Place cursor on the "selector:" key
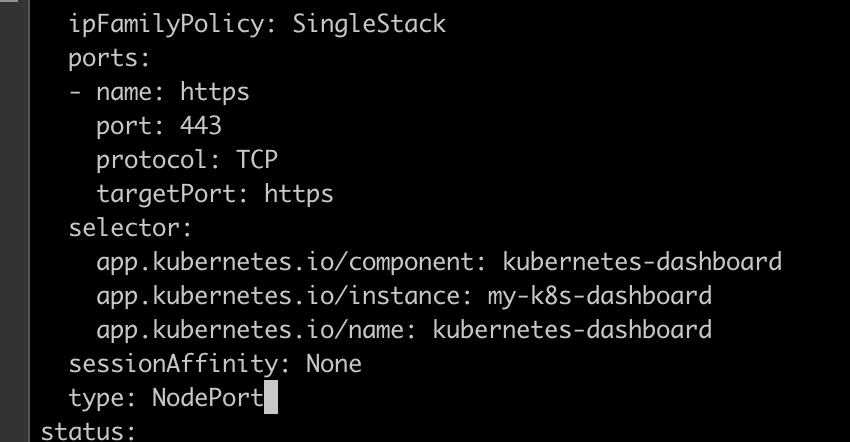This screenshot has width=850, height=442. [x=130, y=228]
